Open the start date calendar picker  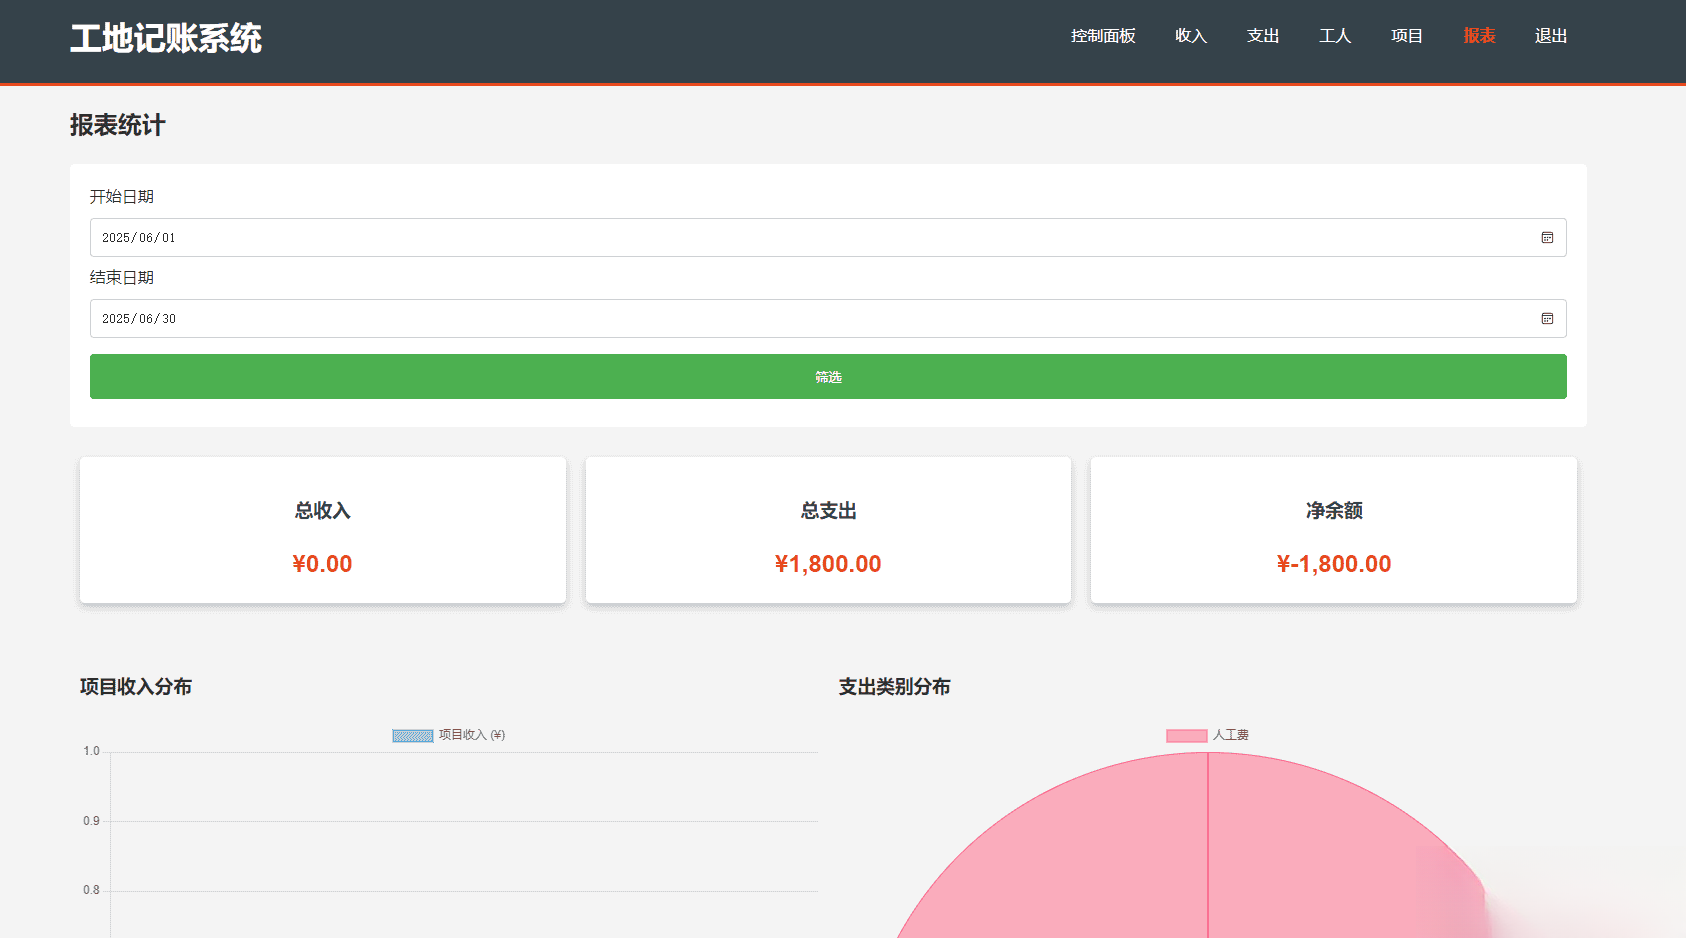[x=1546, y=238]
